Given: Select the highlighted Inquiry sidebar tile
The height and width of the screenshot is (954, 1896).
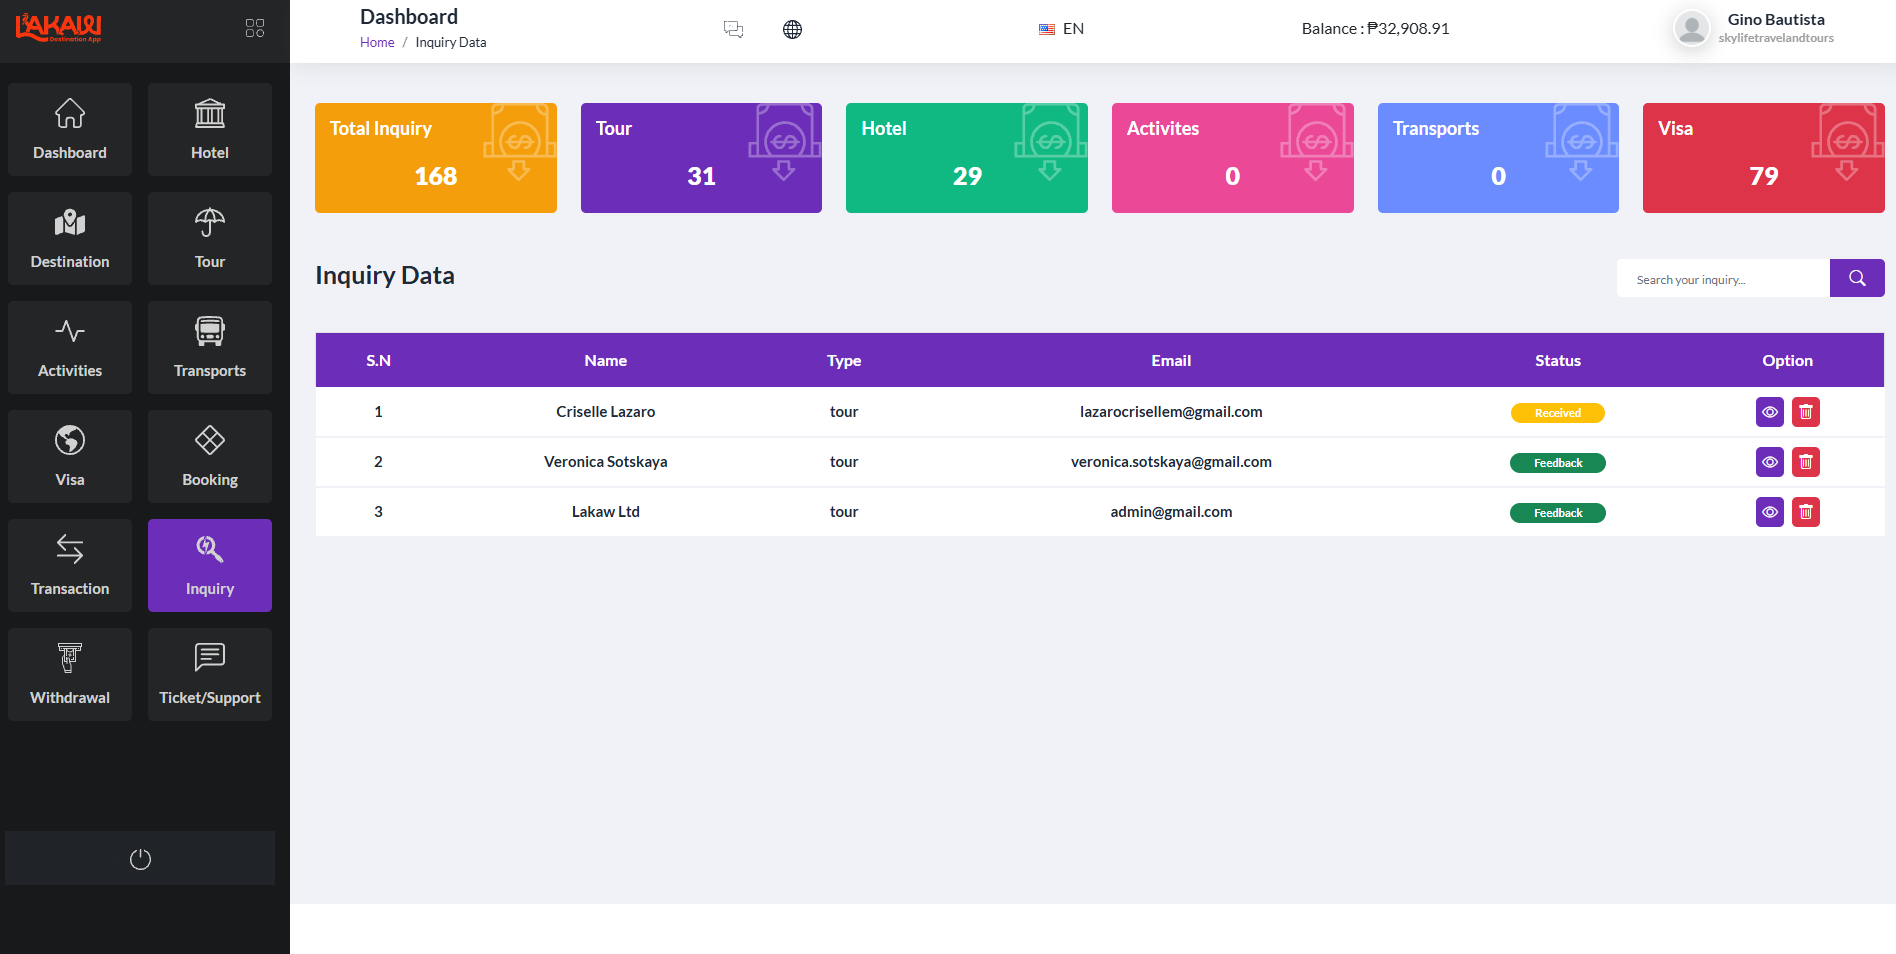Looking at the screenshot, I should pyautogui.click(x=210, y=566).
